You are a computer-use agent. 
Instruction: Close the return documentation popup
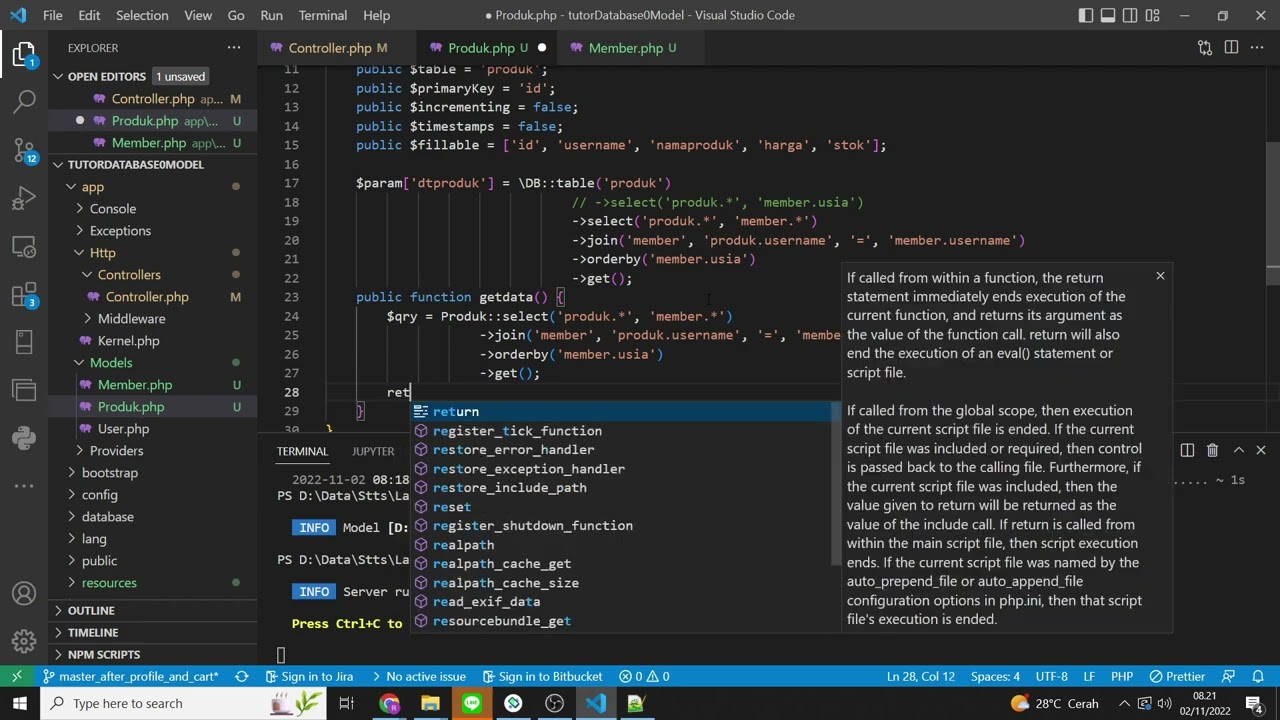point(1160,275)
